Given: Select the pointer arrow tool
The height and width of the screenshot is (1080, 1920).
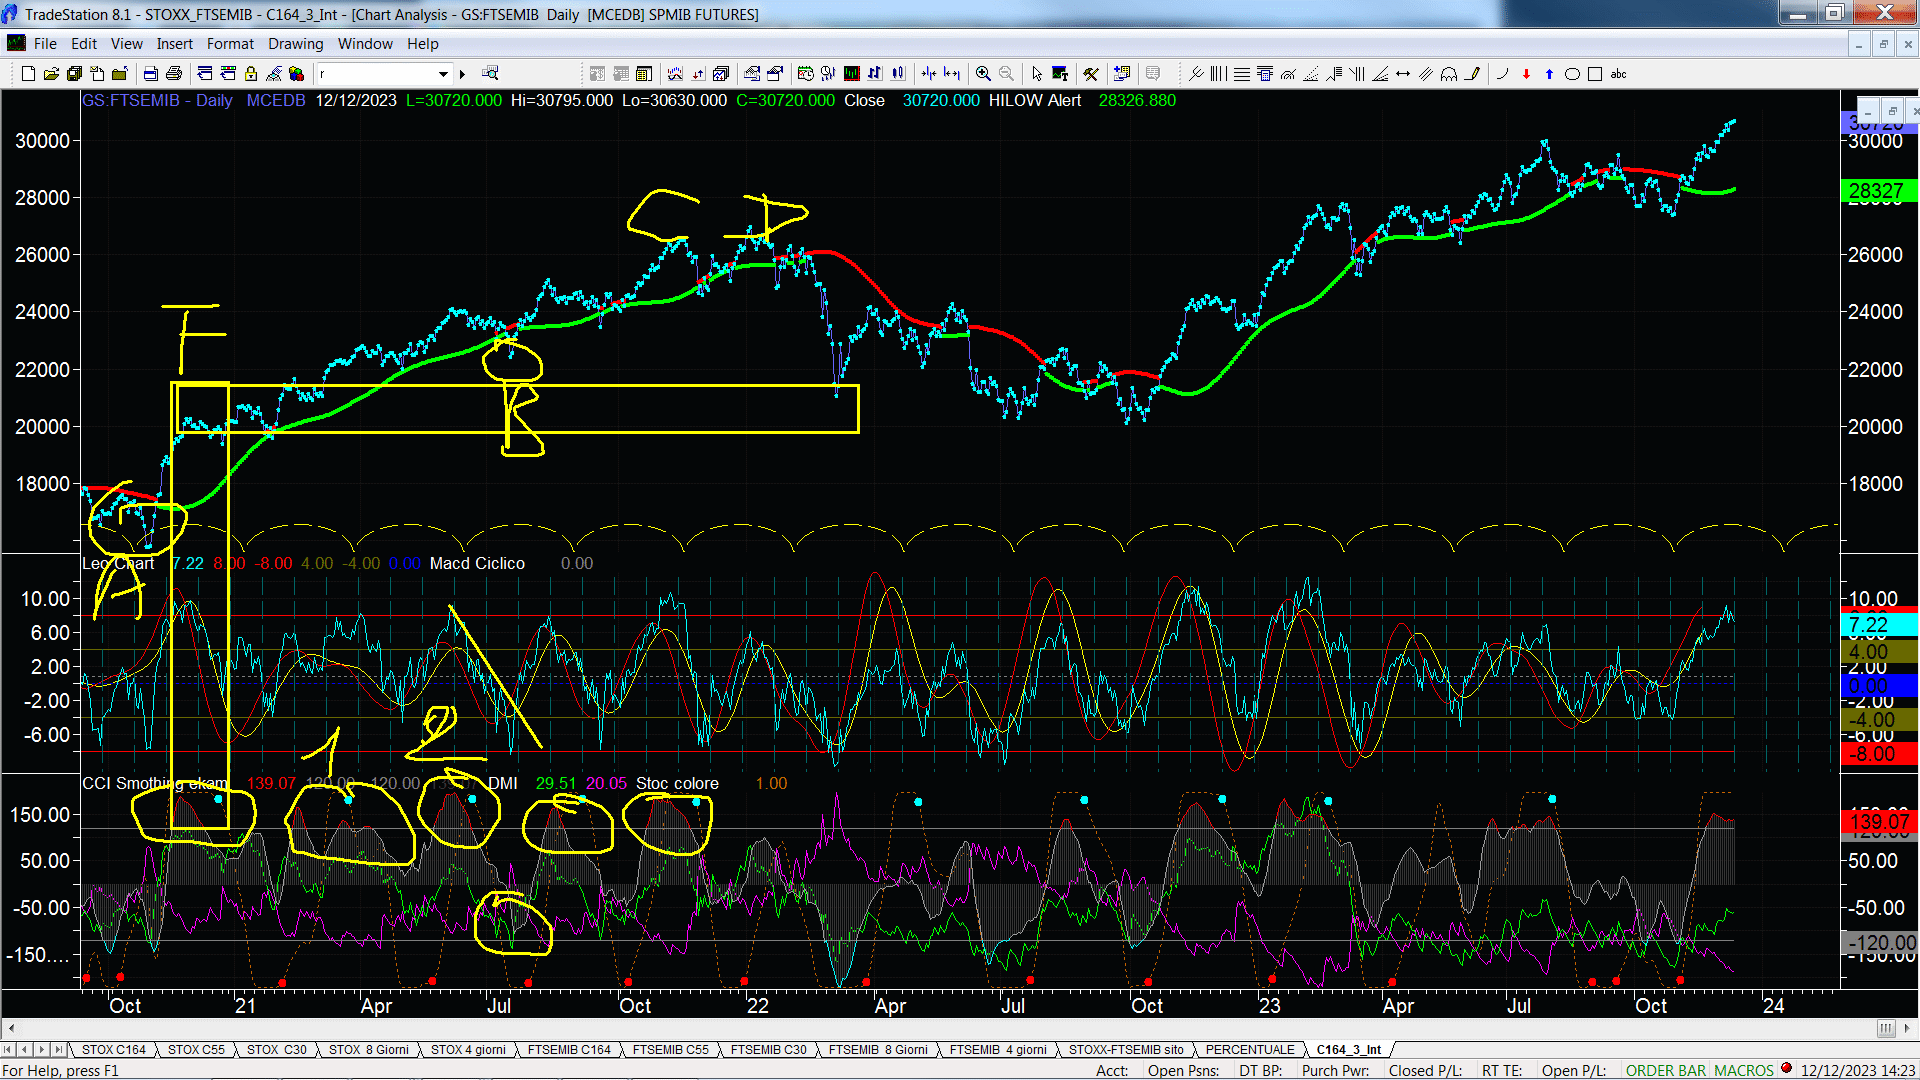Looking at the screenshot, I should [x=1037, y=74].
